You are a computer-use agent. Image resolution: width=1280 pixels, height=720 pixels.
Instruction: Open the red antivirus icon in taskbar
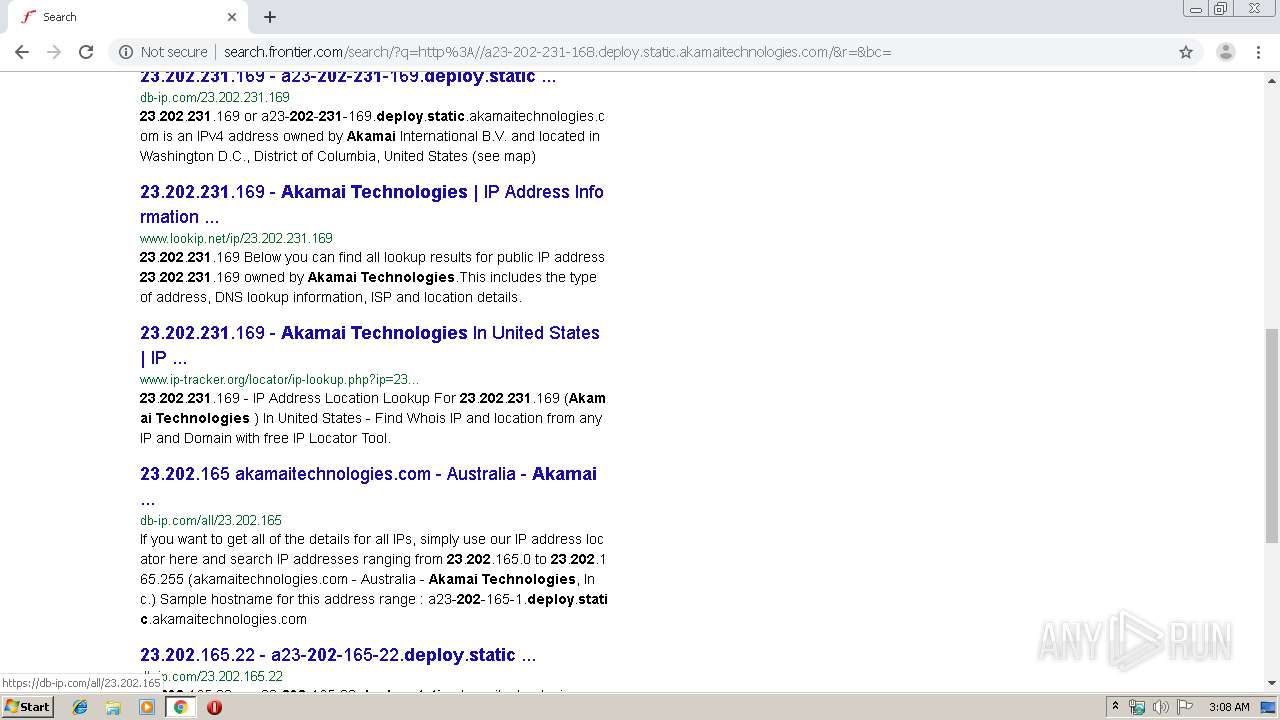[214, 707]
